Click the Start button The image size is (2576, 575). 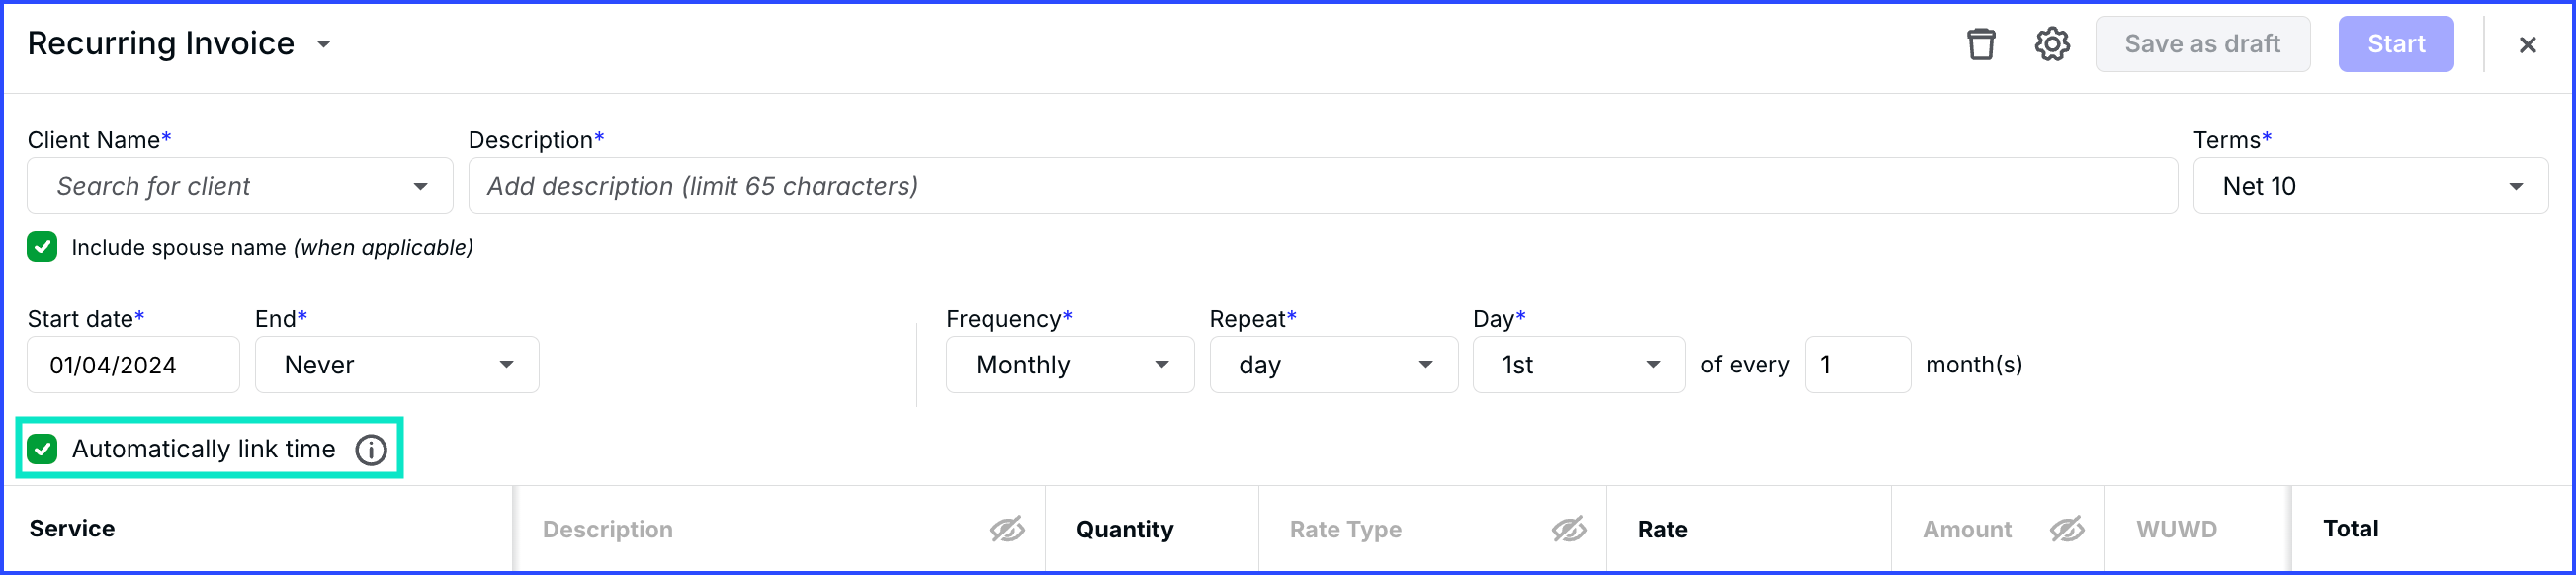tap(2395, 44)
